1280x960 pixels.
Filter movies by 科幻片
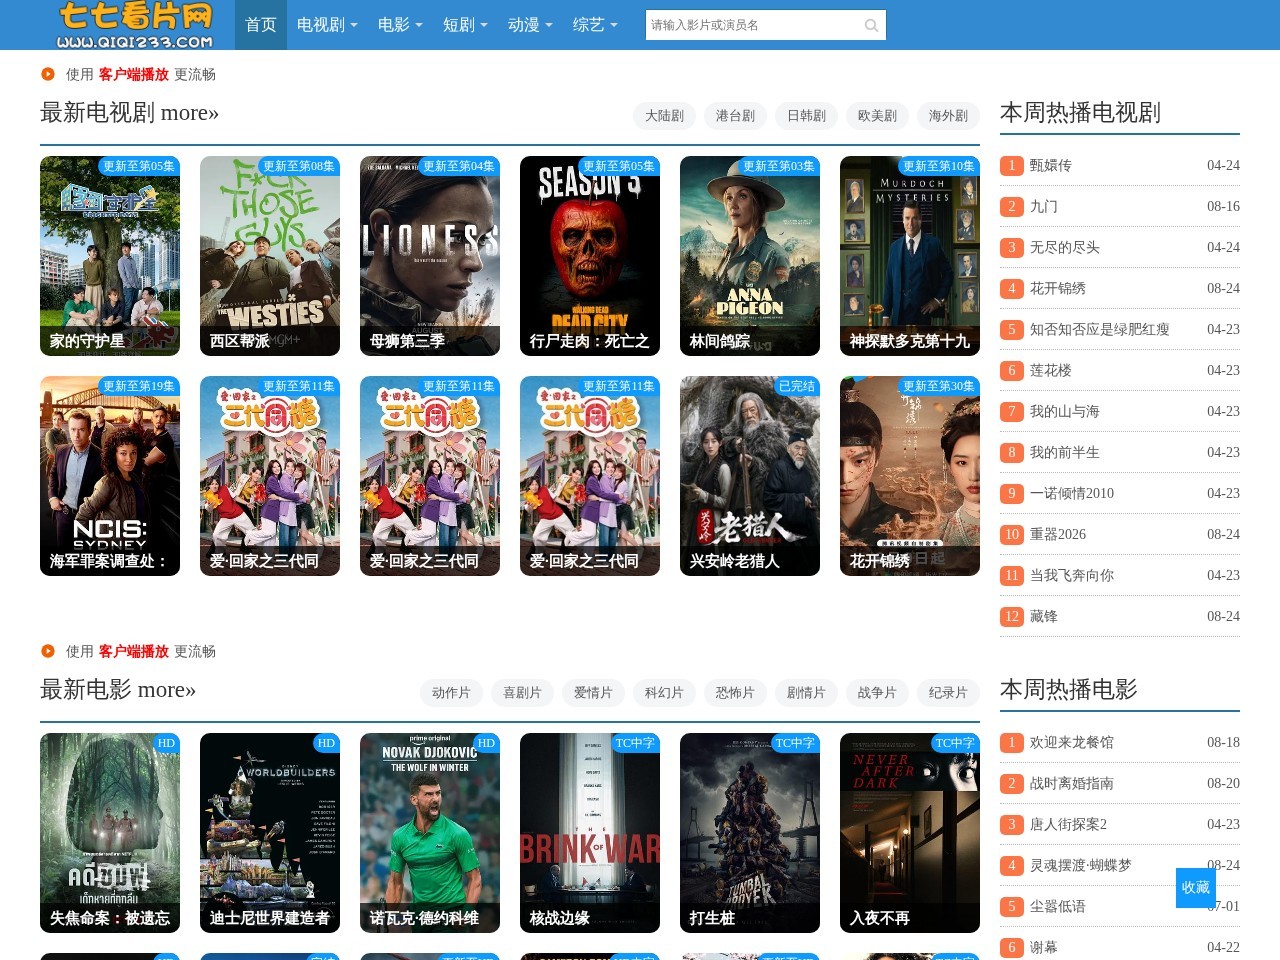coord(665,693)
